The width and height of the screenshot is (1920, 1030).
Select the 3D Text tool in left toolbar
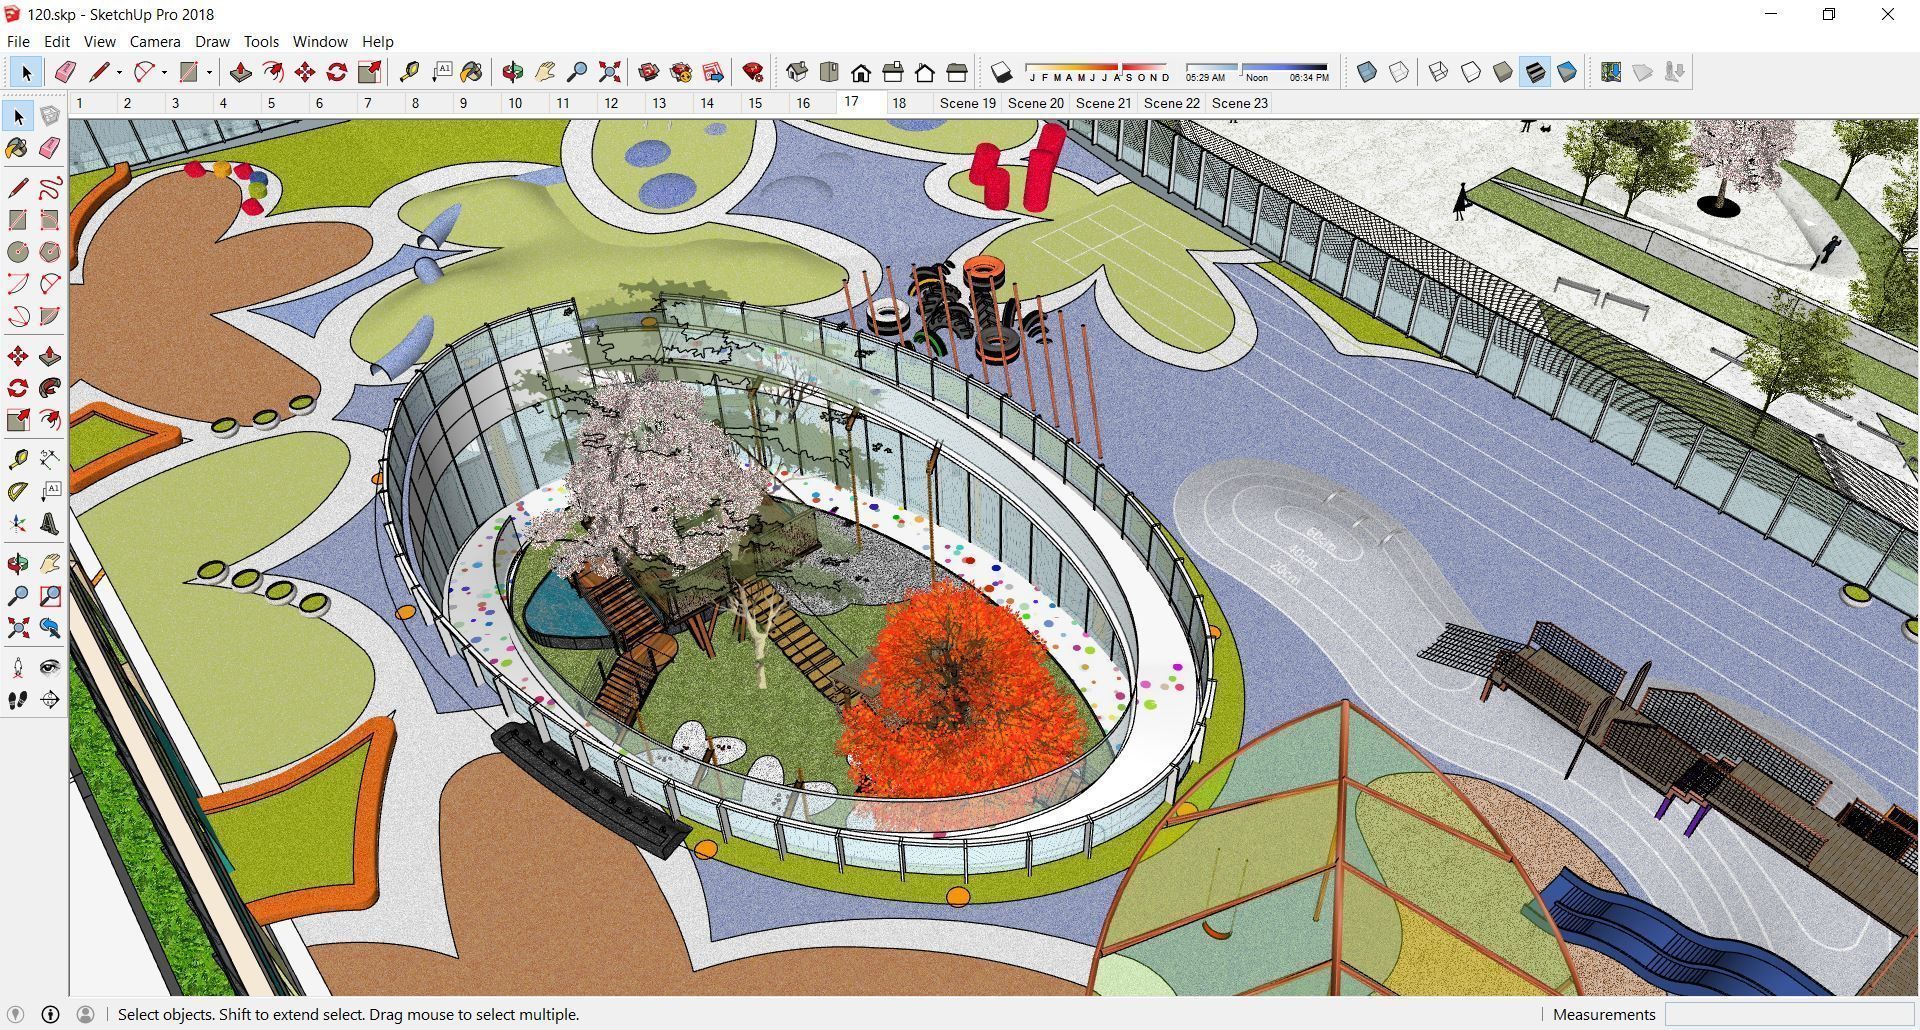(x=50, y=524)
